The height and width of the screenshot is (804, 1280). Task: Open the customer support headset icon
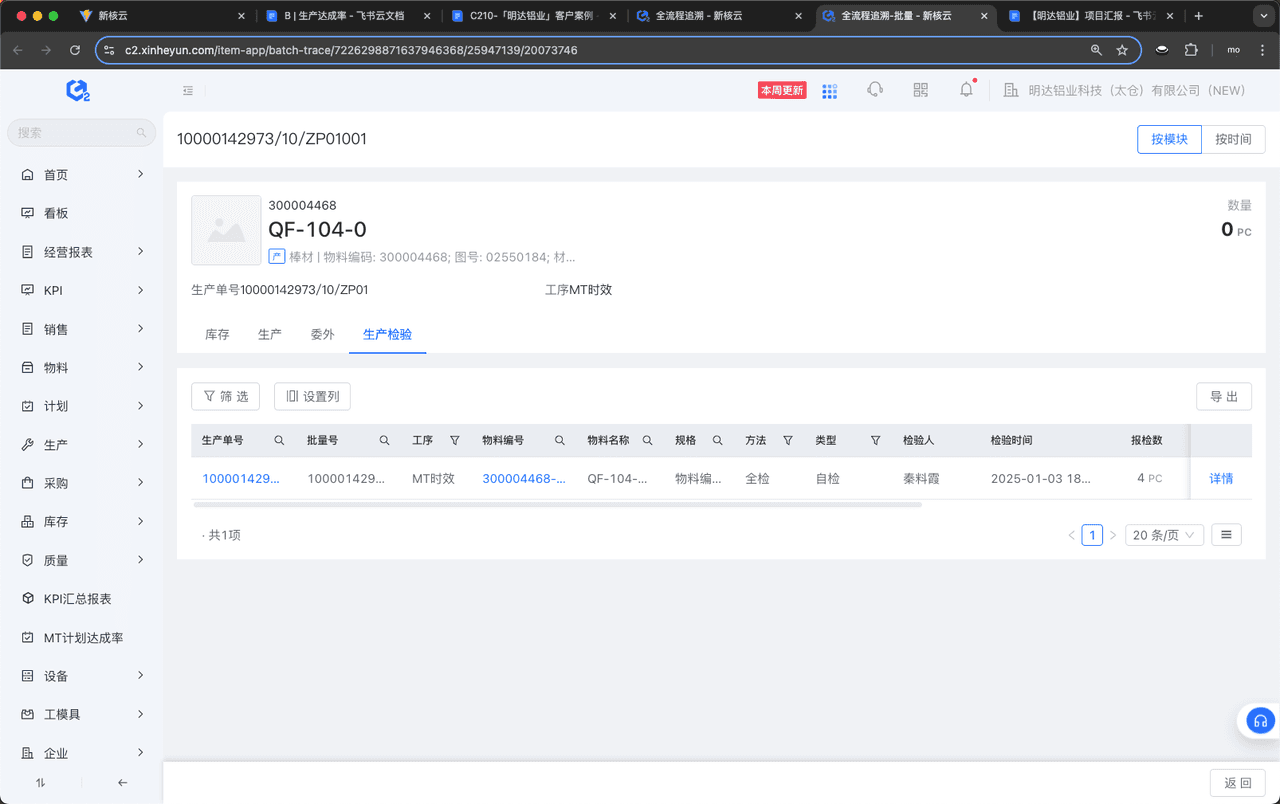click(875, 90)
